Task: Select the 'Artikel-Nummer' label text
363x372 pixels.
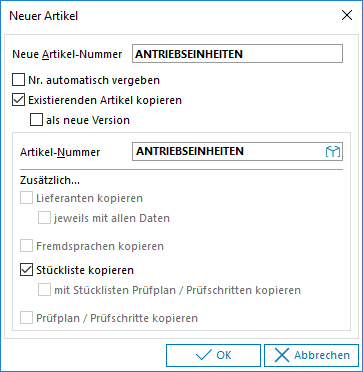Action: [x=60, y=152]
